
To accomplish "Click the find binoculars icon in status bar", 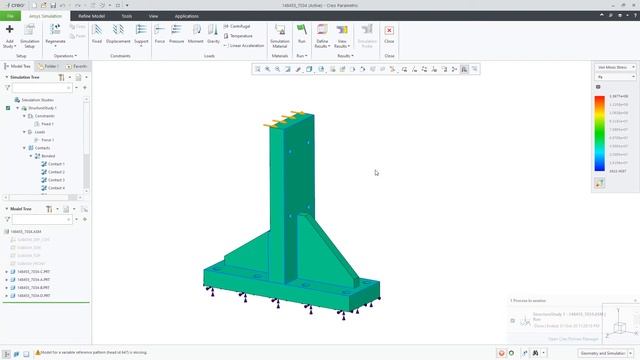I will [x=536, y=353].
